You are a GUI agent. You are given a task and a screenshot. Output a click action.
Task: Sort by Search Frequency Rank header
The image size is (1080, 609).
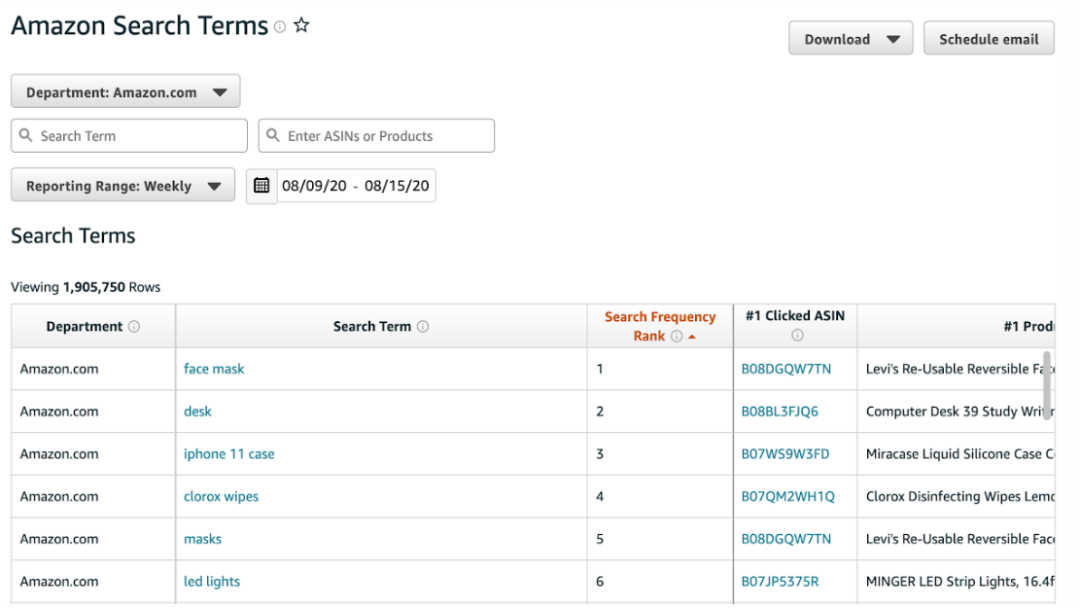[x=660, y=326]
